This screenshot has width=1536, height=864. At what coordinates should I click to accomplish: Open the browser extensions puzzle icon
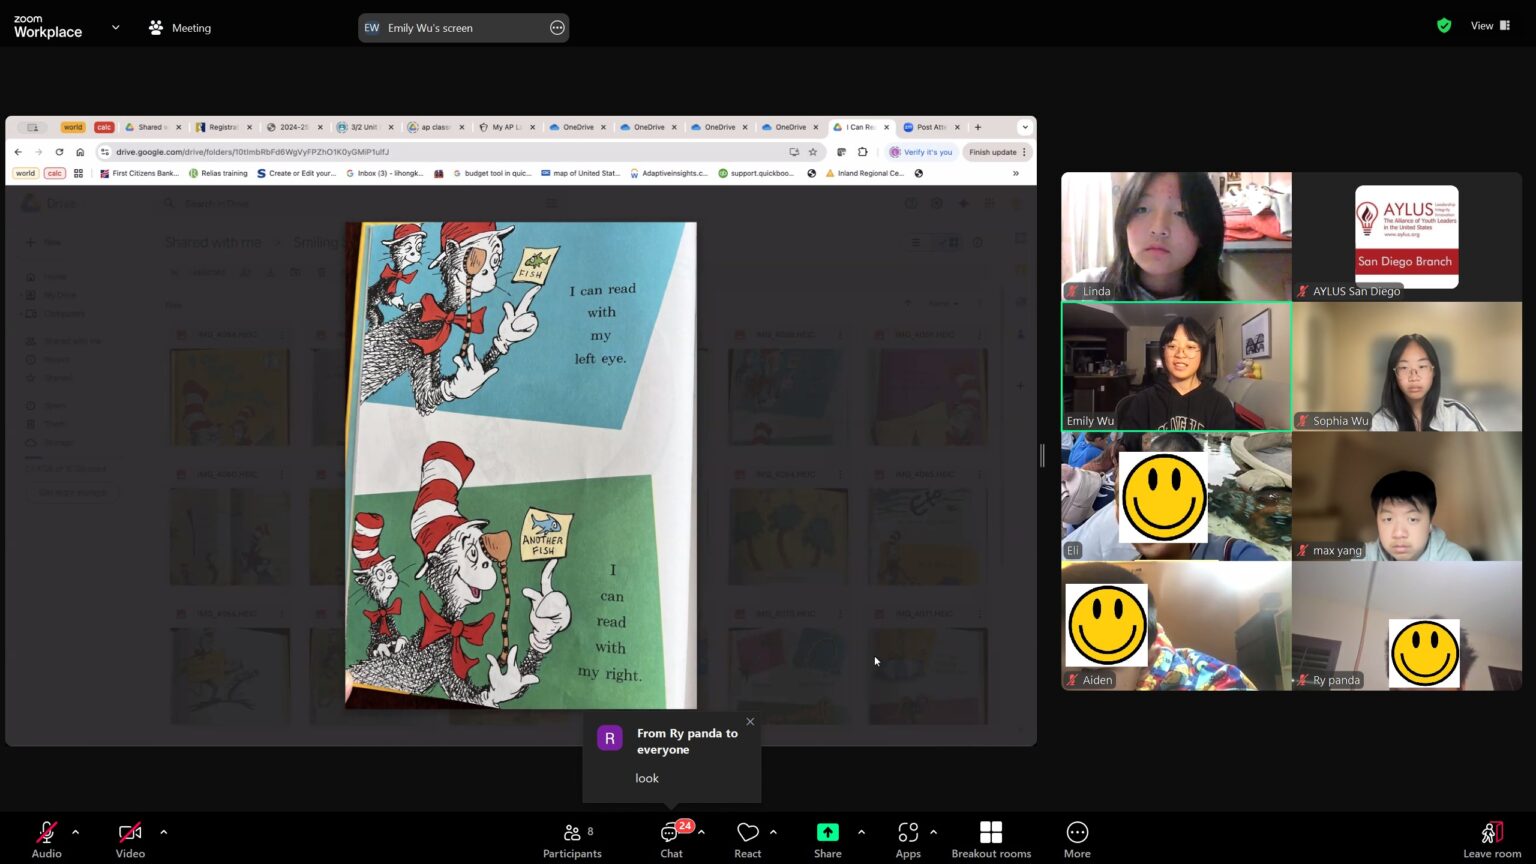coord(862,152)
